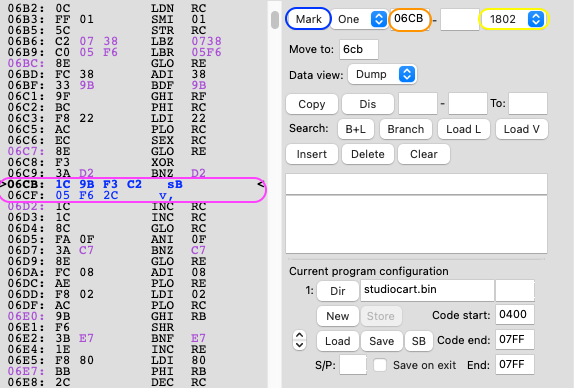
Task: Click the Dir button for program 1
Action: click(338, 291)
